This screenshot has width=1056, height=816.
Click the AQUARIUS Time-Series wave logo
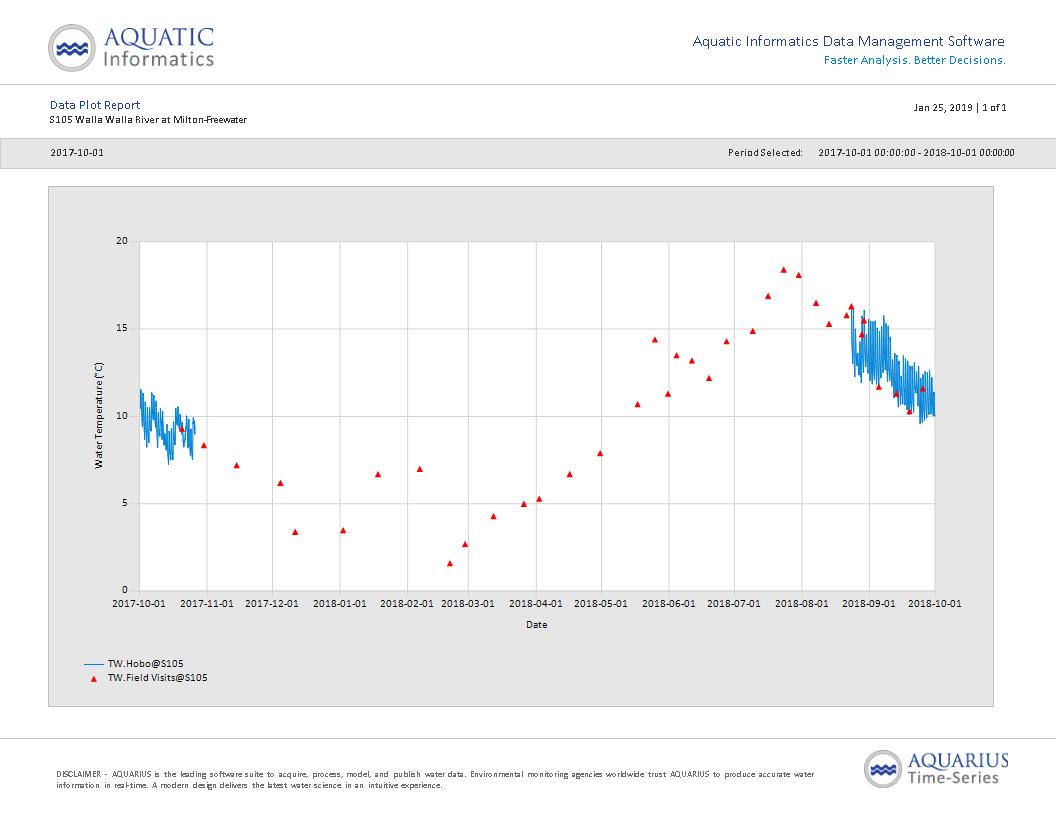pos(883,769)
